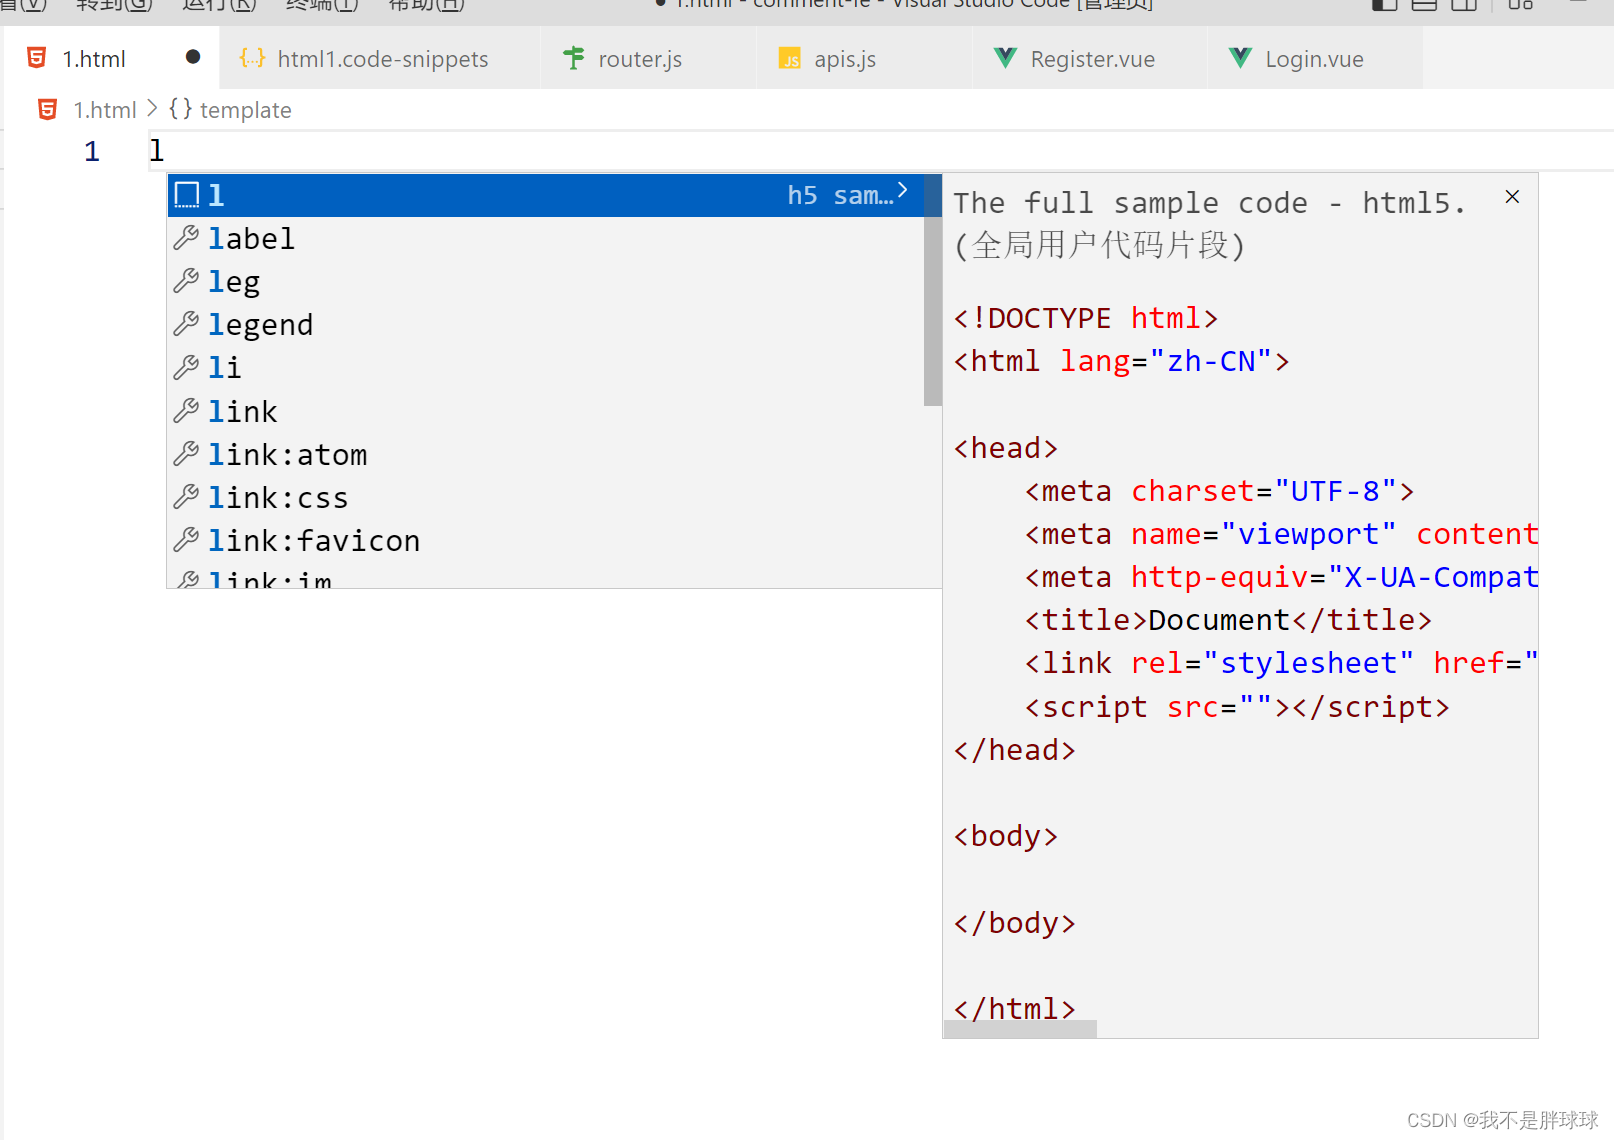Click the wrench icon beside link:css
The height and width of the screenshot is (1140, 1614).
click(x=186, y=497)
